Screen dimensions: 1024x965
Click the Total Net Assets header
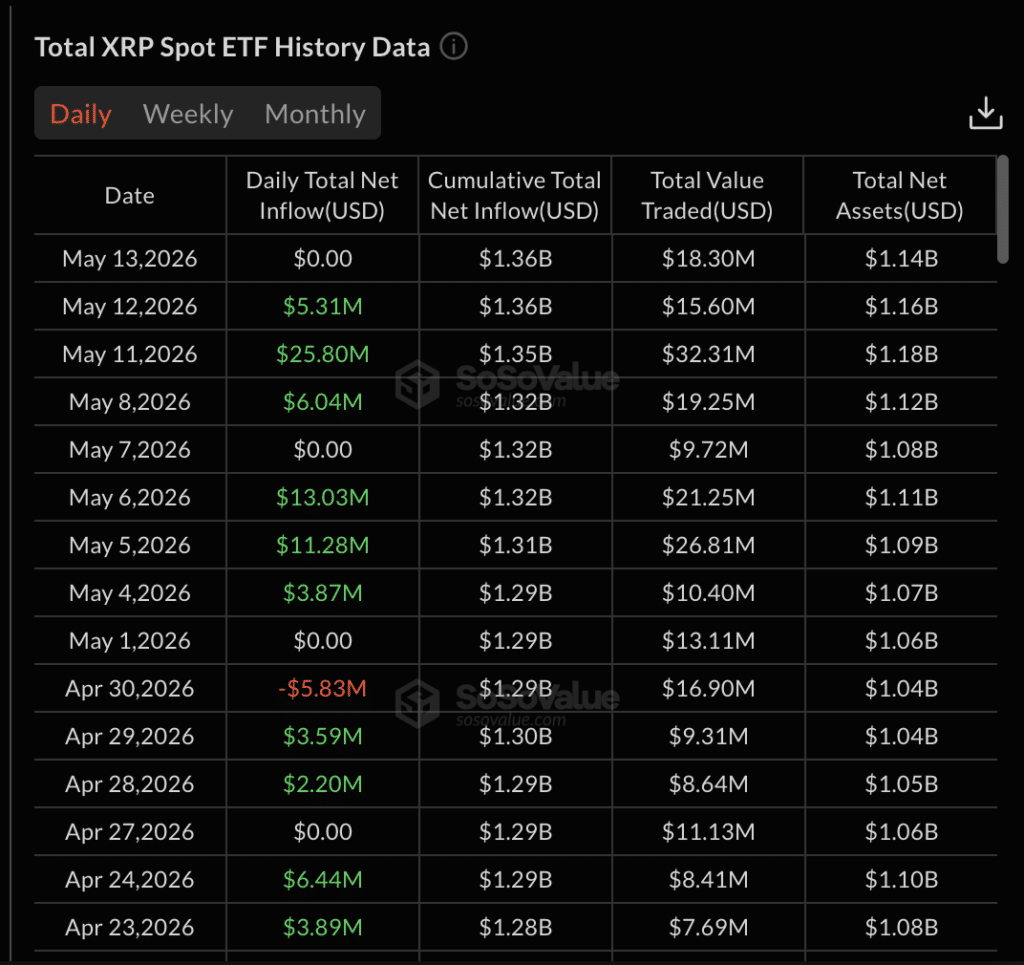(x=900, y=195)
